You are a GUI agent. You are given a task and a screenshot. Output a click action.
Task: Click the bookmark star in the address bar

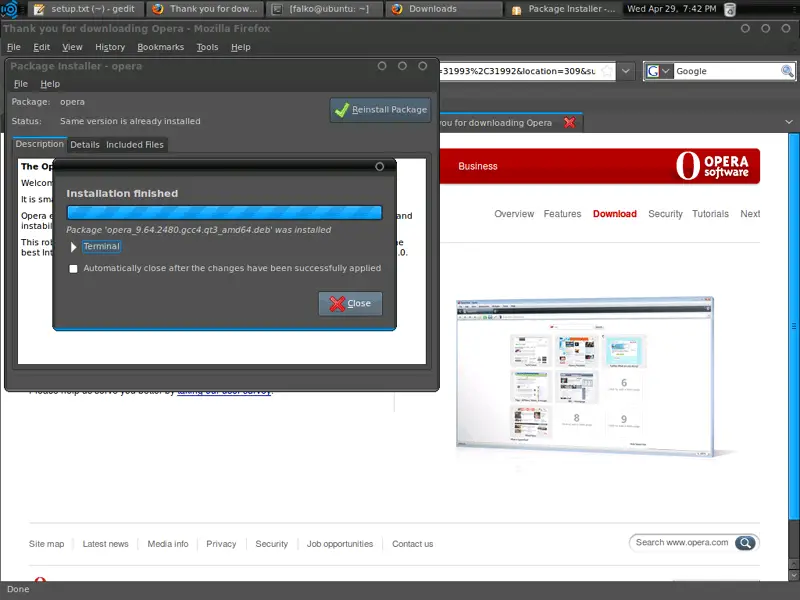pyautogui.click(x=607, y=71)
